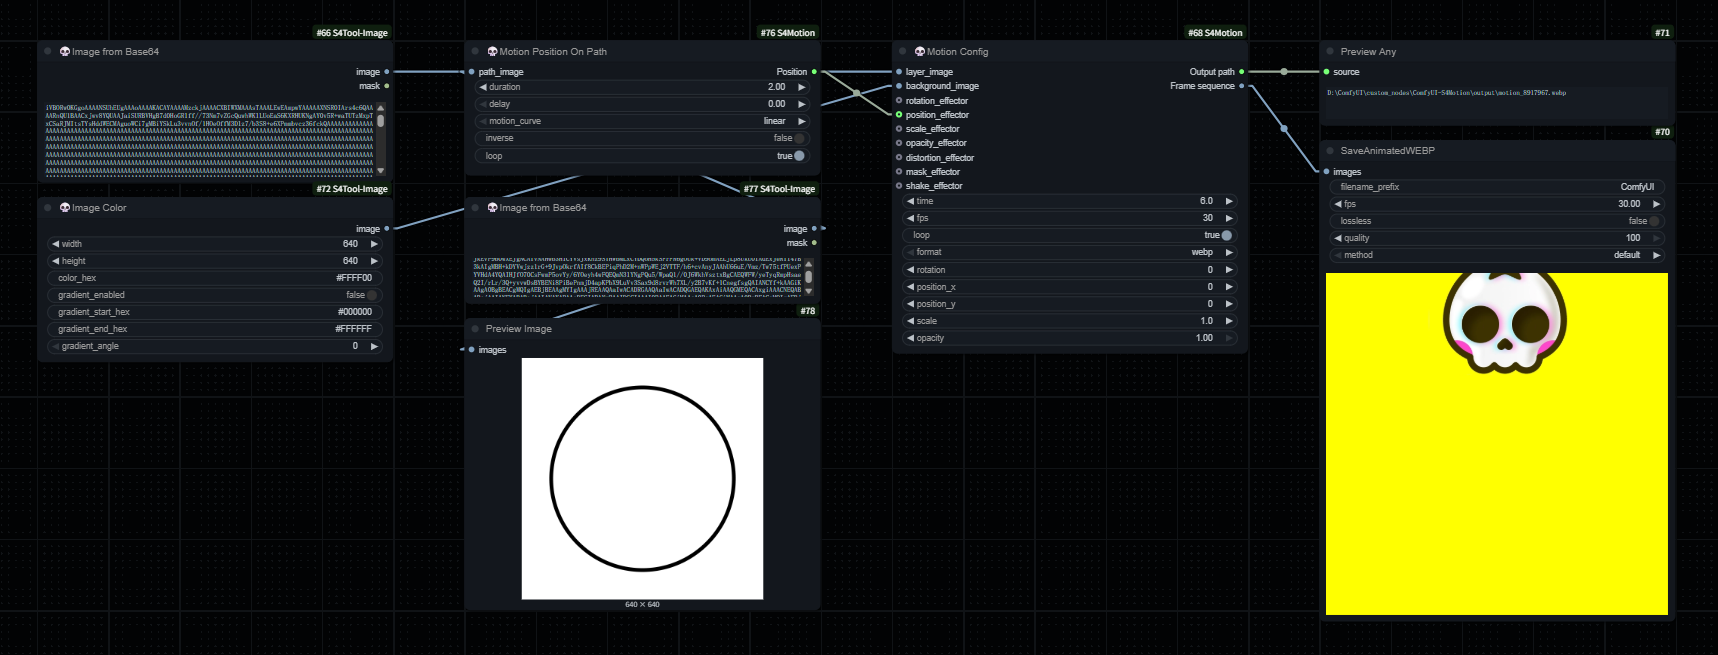
Task: Click the circle path preview image thumbnail
Action: [x=642, y=479]
